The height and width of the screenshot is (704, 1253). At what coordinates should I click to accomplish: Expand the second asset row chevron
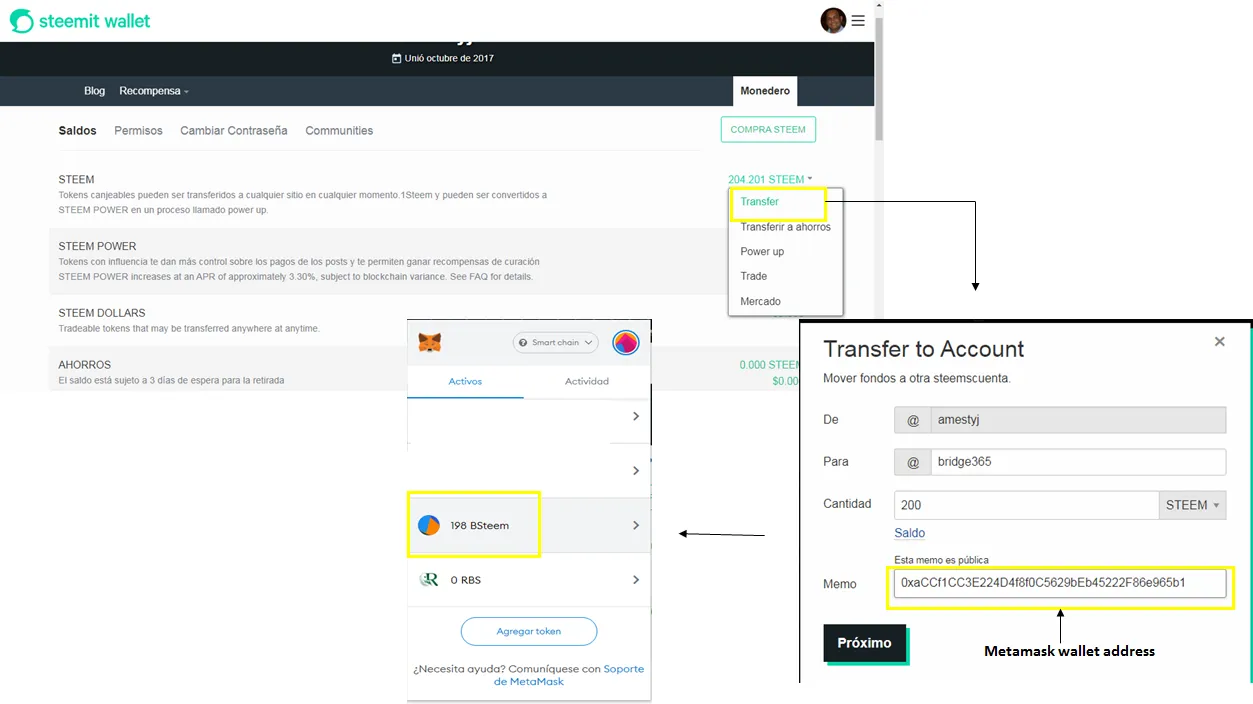636,470
